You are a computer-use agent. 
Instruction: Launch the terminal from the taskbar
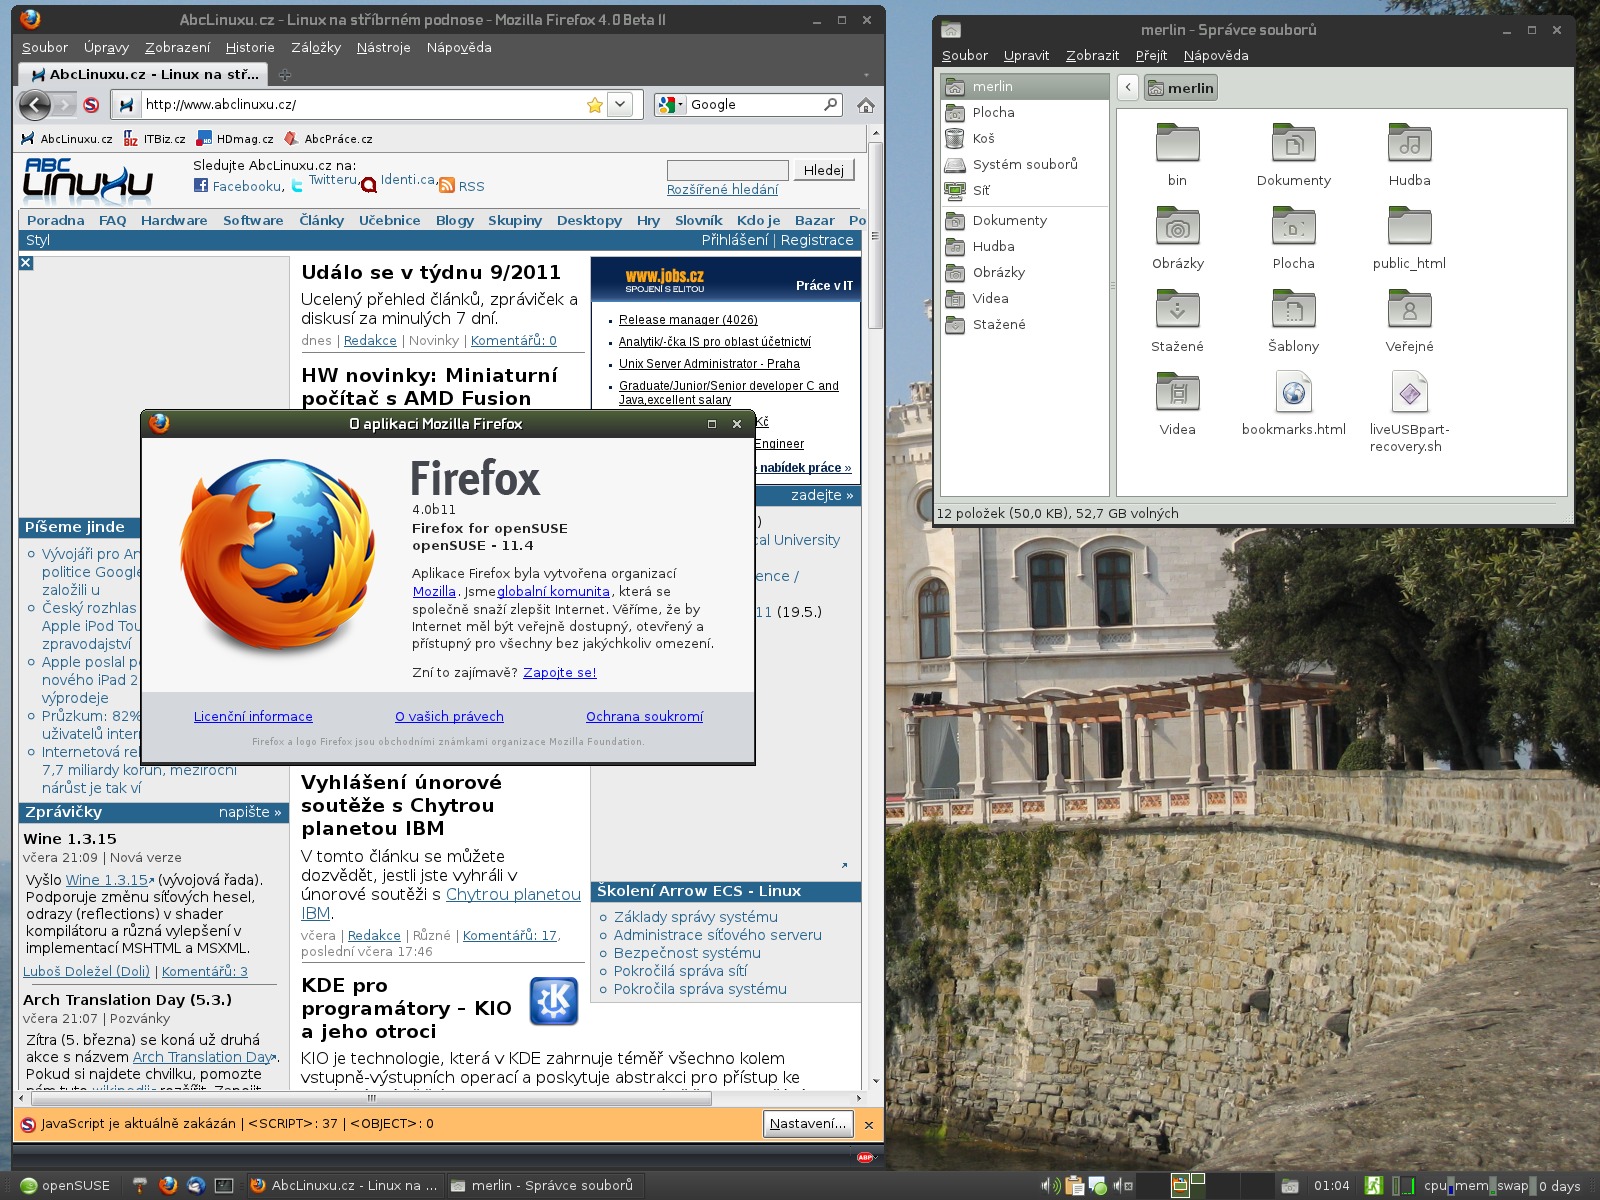224,1186
